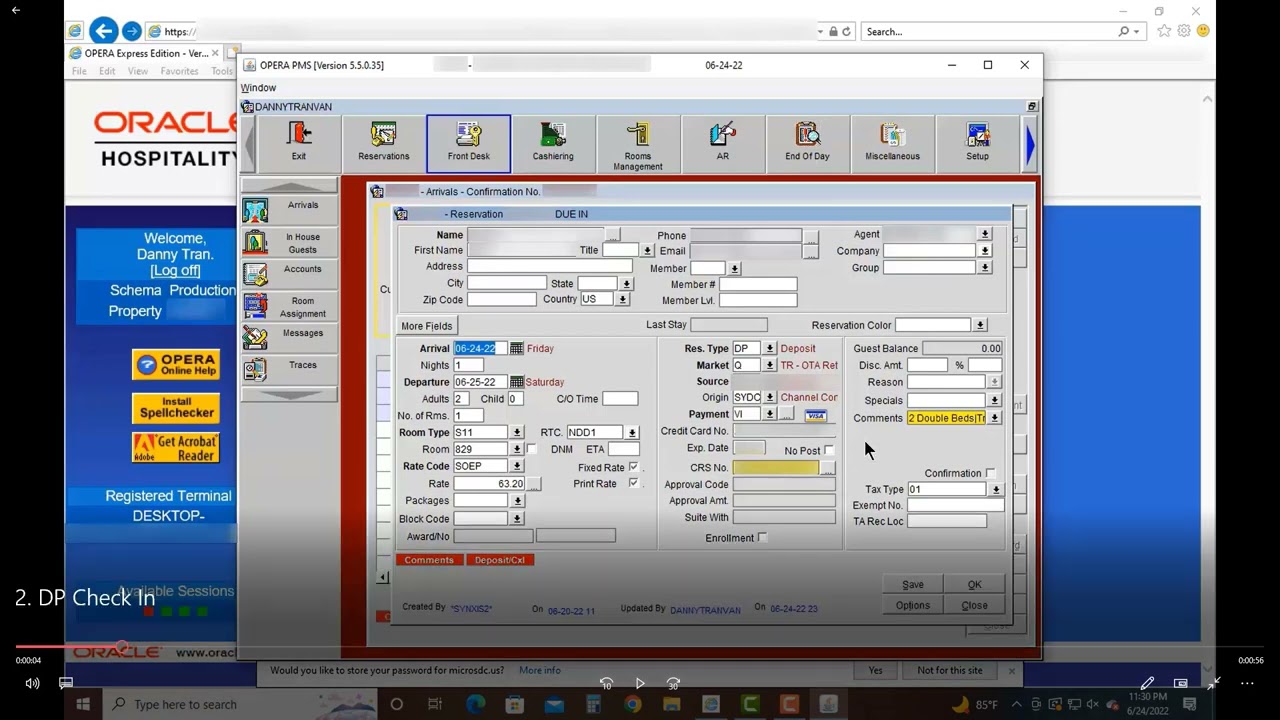Expand the RTC dropdown
Image resolution: width=1280 pixels, height=720 pixels.
(x=632, y=433)
